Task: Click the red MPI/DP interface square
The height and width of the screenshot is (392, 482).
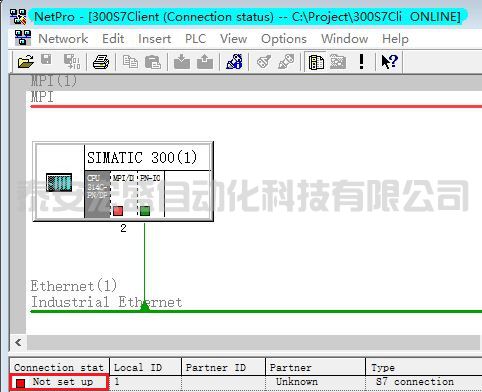Action: [x=118, y=211]
